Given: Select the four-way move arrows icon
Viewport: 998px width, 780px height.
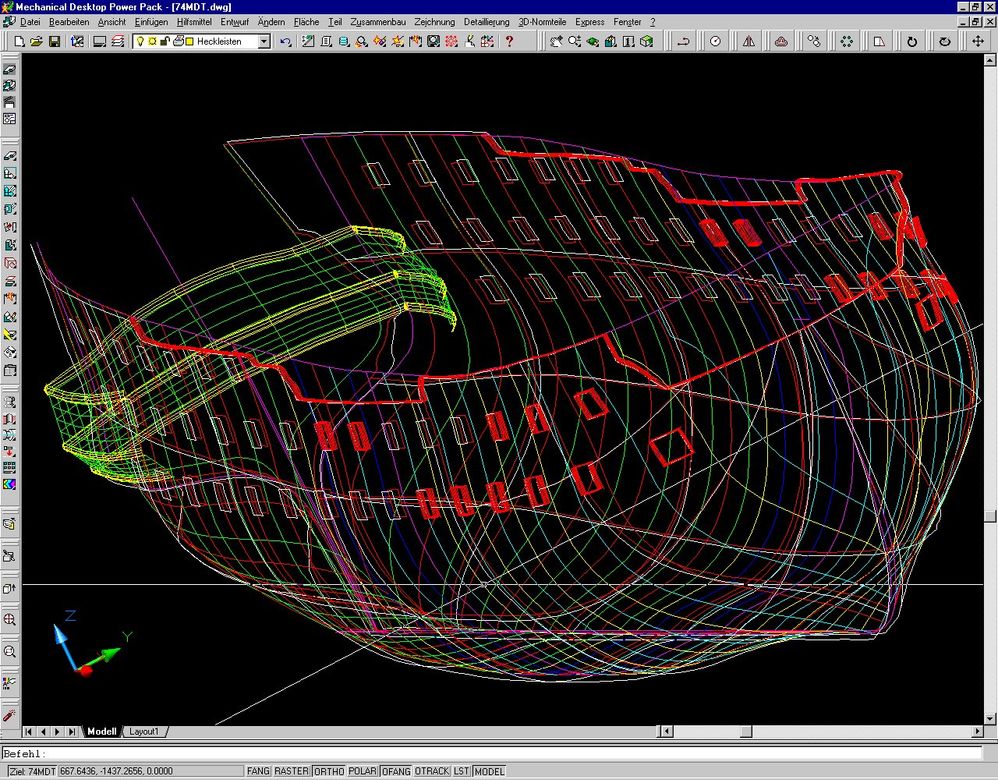Looking at the screenshot, I should tap(978, 41).
